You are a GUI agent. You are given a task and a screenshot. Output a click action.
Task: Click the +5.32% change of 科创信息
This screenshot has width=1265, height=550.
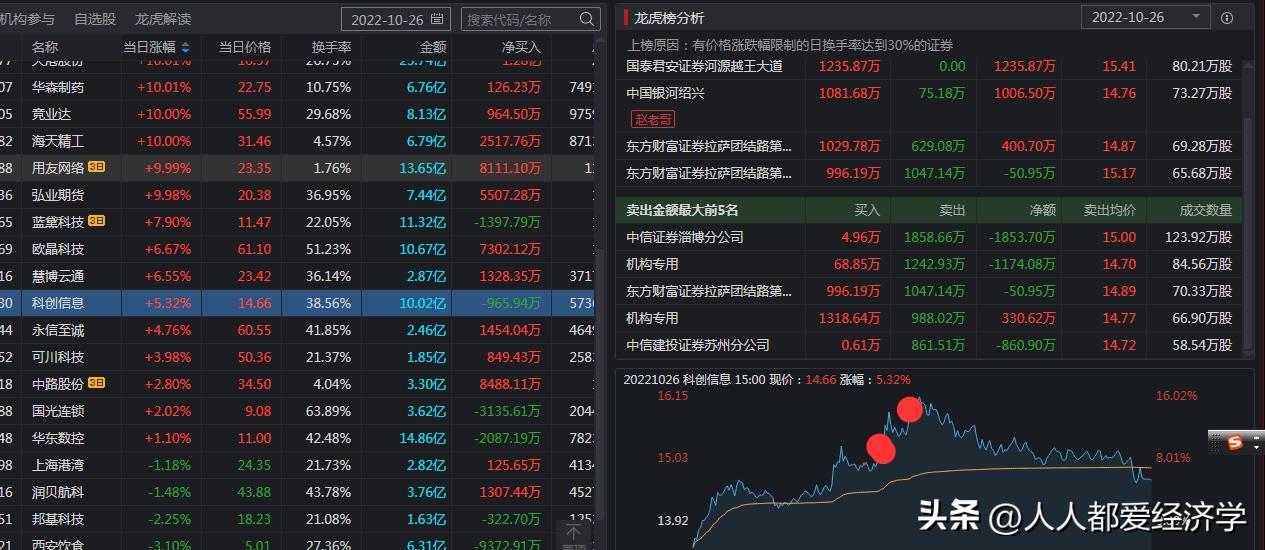click(167, 303)
